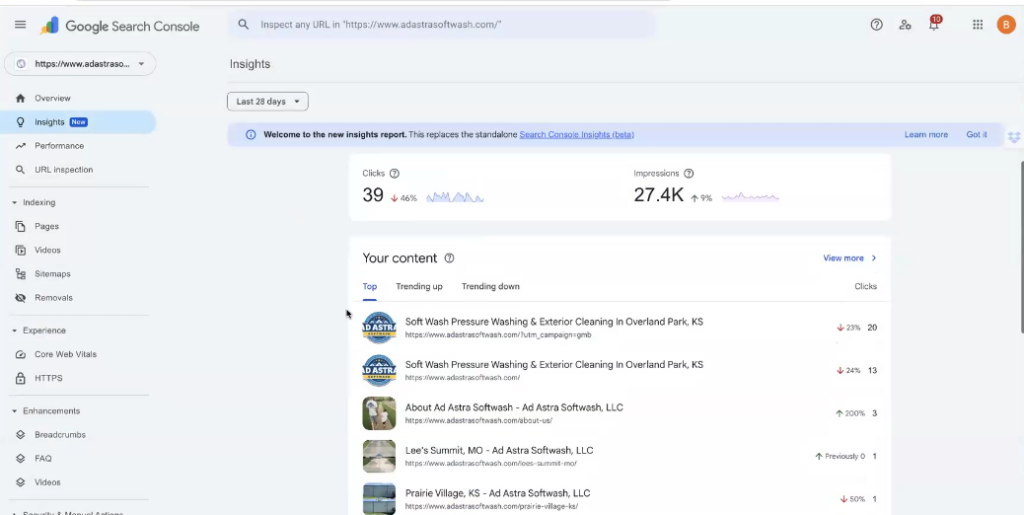Click the Impressions help info icon

[689, 173]
